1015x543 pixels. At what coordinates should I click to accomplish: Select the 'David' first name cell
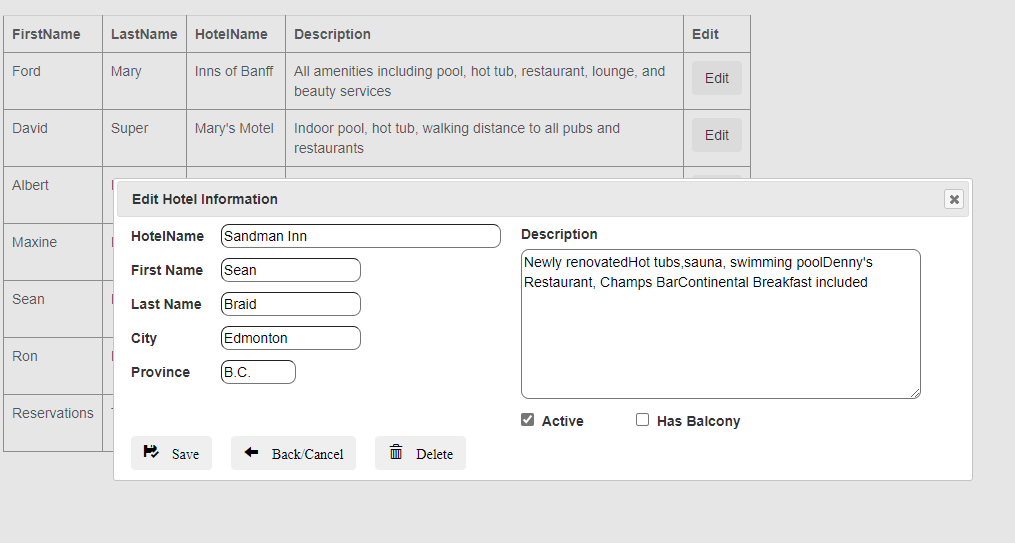(x=53, y=138)
